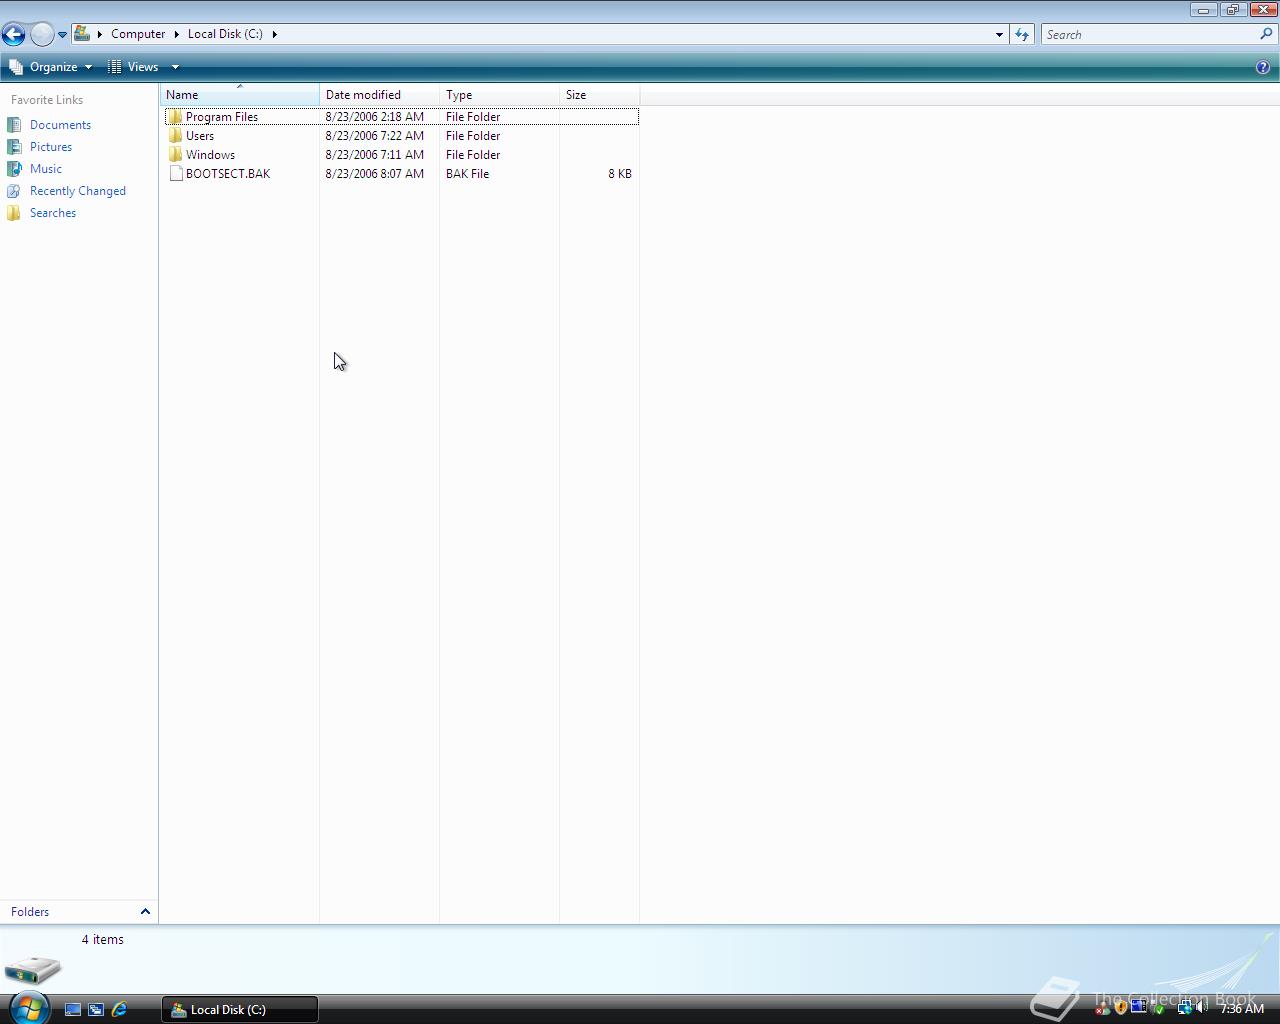
Task: Open Recently Changed favorite link
Action: 78,191
